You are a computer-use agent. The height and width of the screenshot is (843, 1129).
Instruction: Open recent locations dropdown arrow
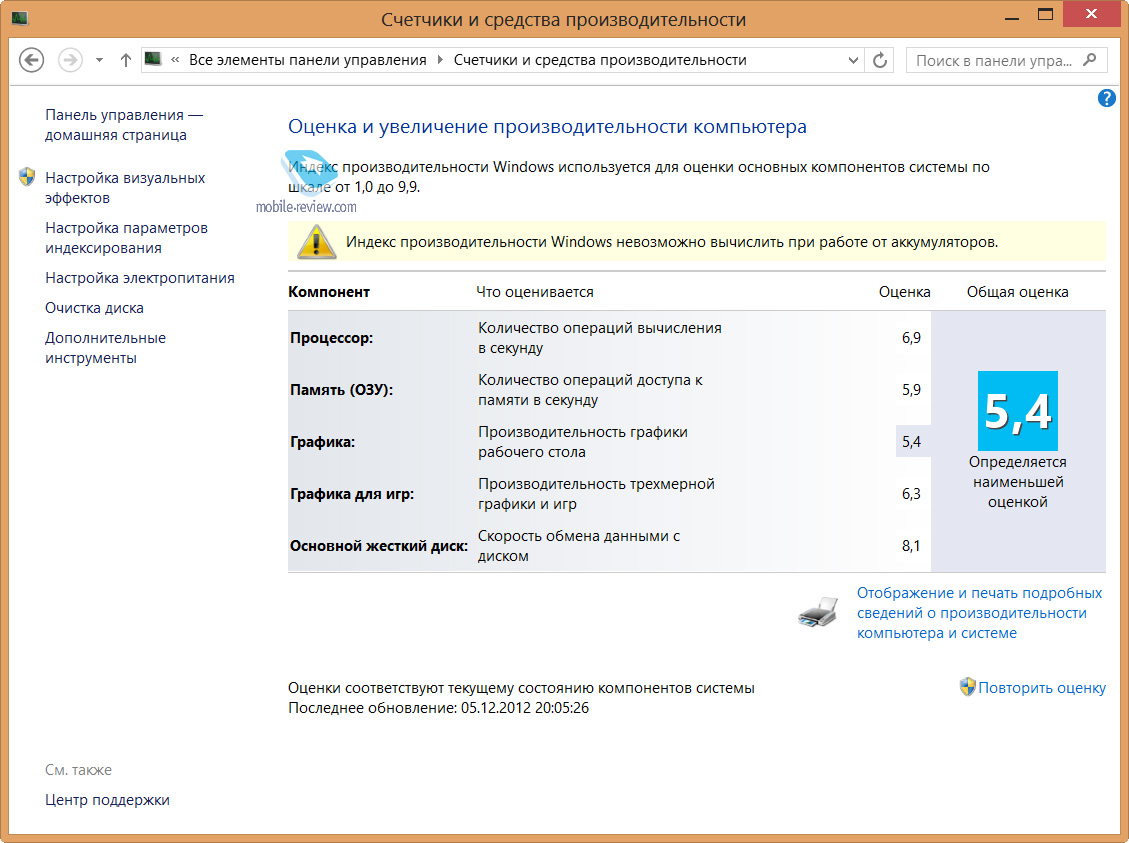[99, 60]
